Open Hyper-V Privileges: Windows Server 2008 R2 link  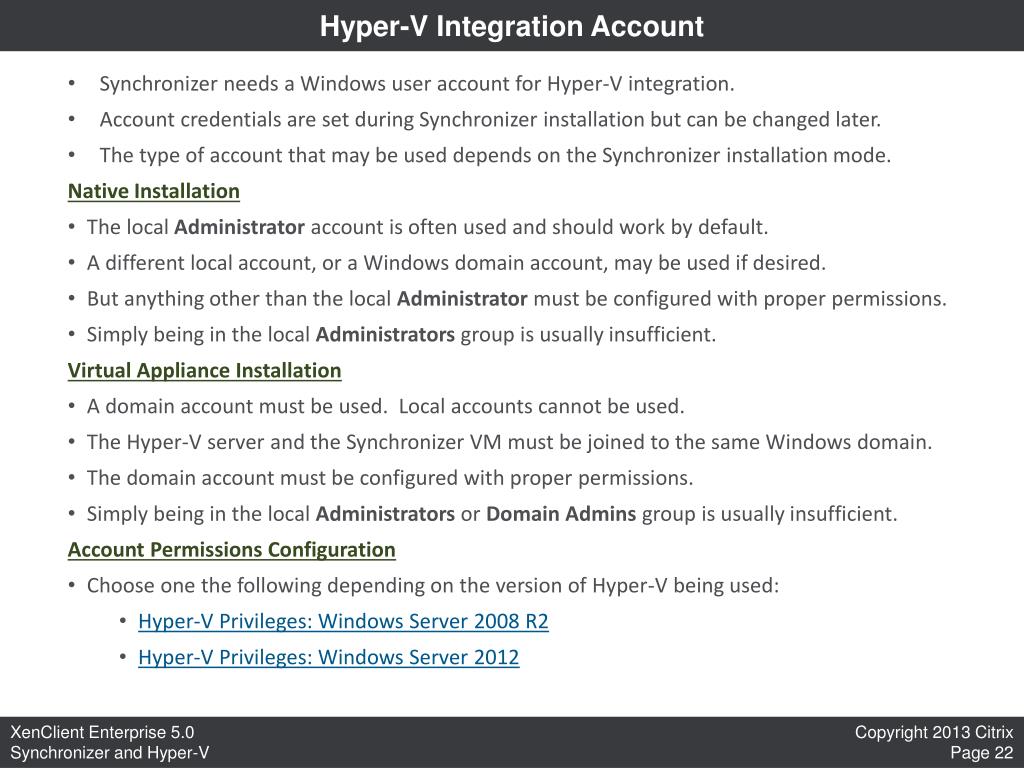pos(343,621)
